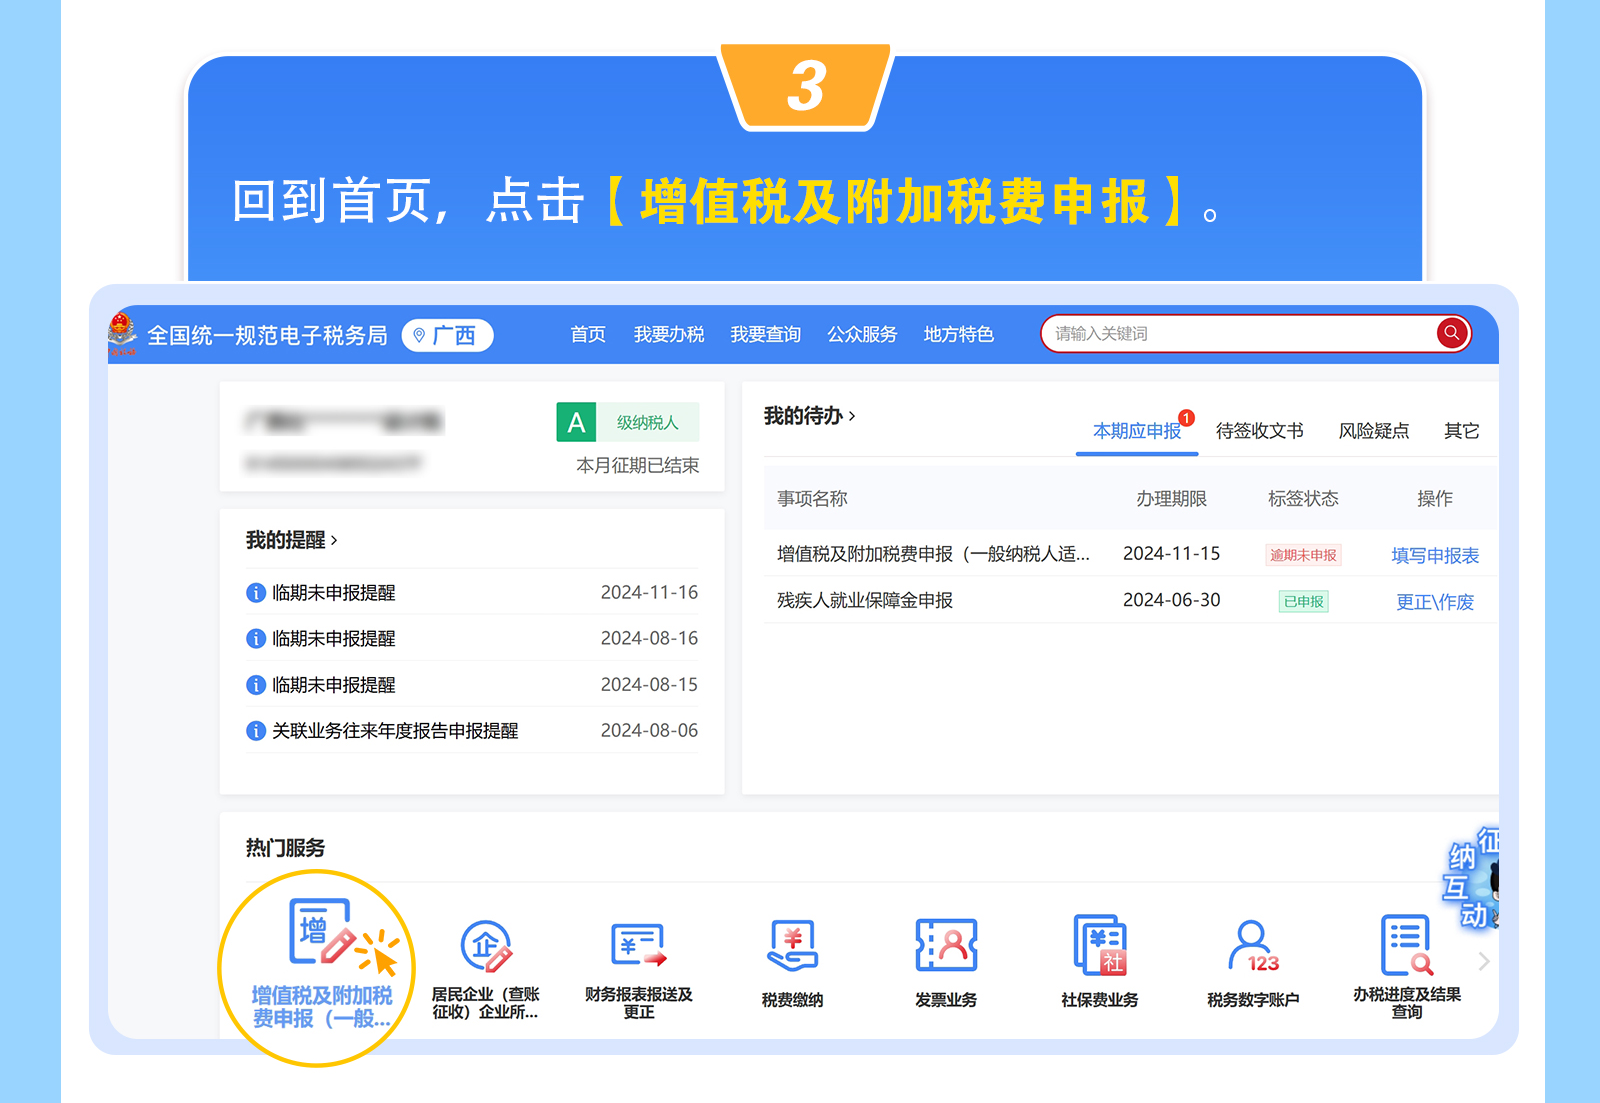Screen dimensions: 1600x1103
Task: Open 税务数字账户 icon
Action: tap(1252, 947)
